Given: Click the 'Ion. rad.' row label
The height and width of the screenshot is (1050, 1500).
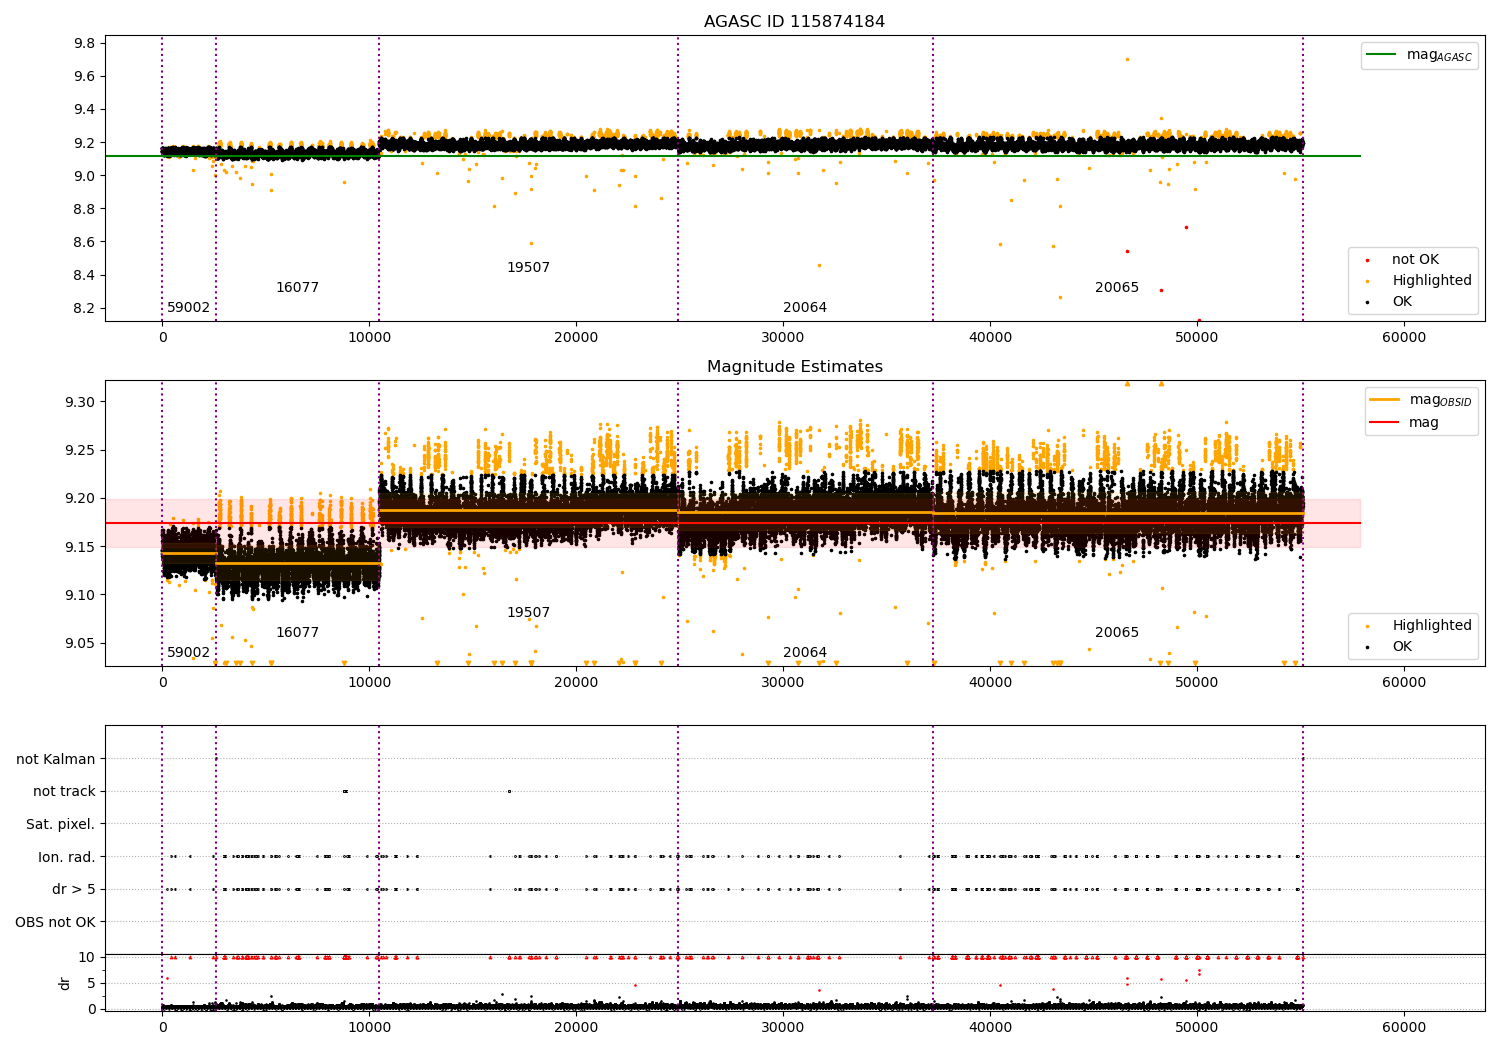Looking at the screenshot, I should [67, 858].
